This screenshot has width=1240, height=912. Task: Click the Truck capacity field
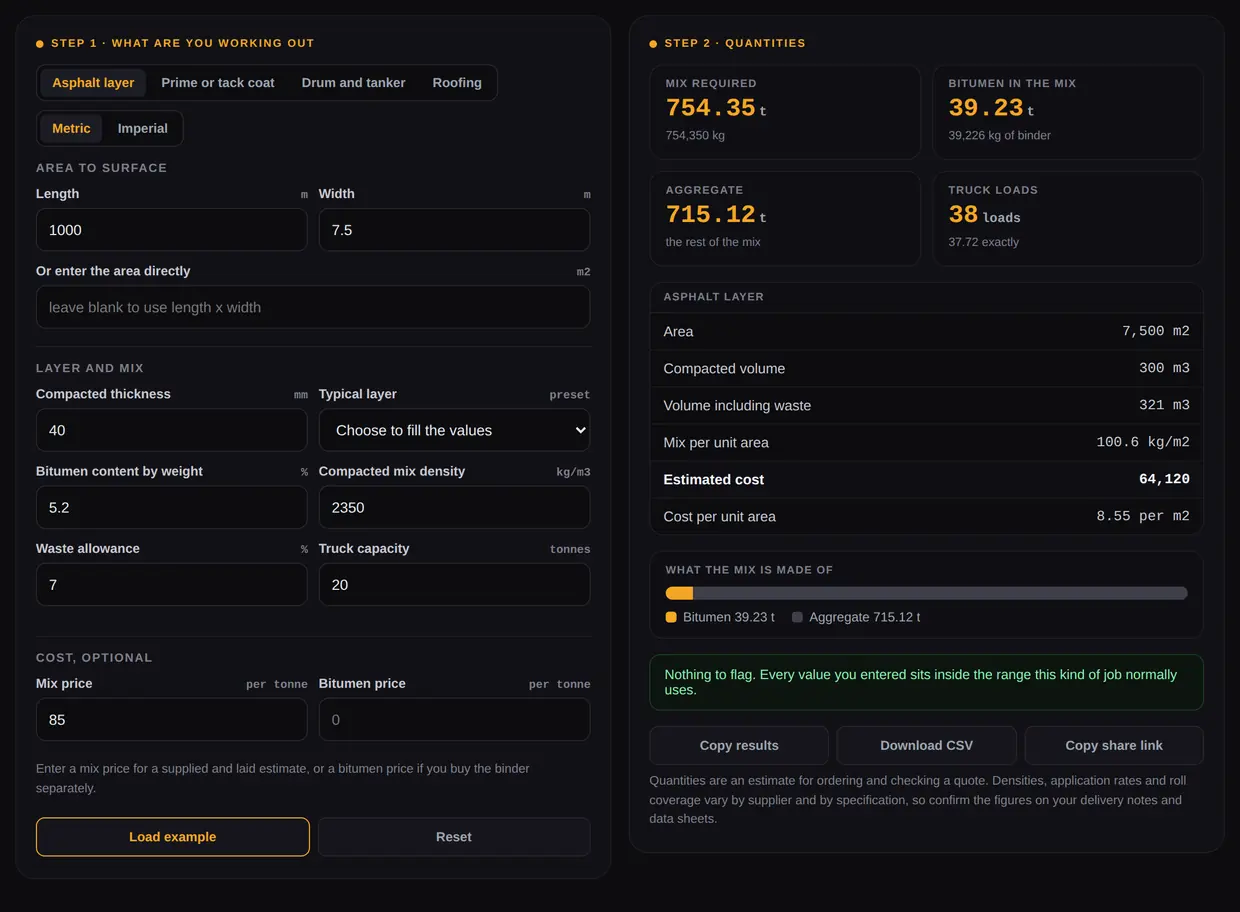tap(454, 584)
